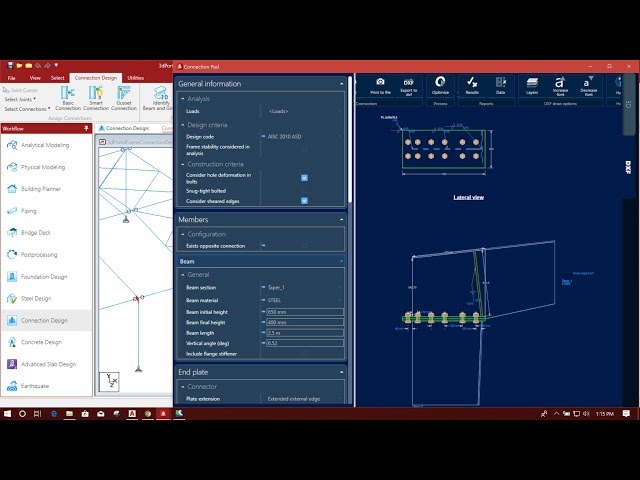Image resolution: width=640 pixels, height=480 pixels.
Task: Select Connection Design workflow item
Action: point(46,320)
